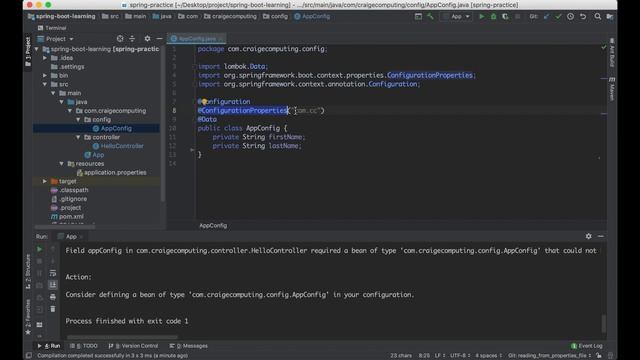Expand the bin folder
640x360 pixels.
pos(45,76)
